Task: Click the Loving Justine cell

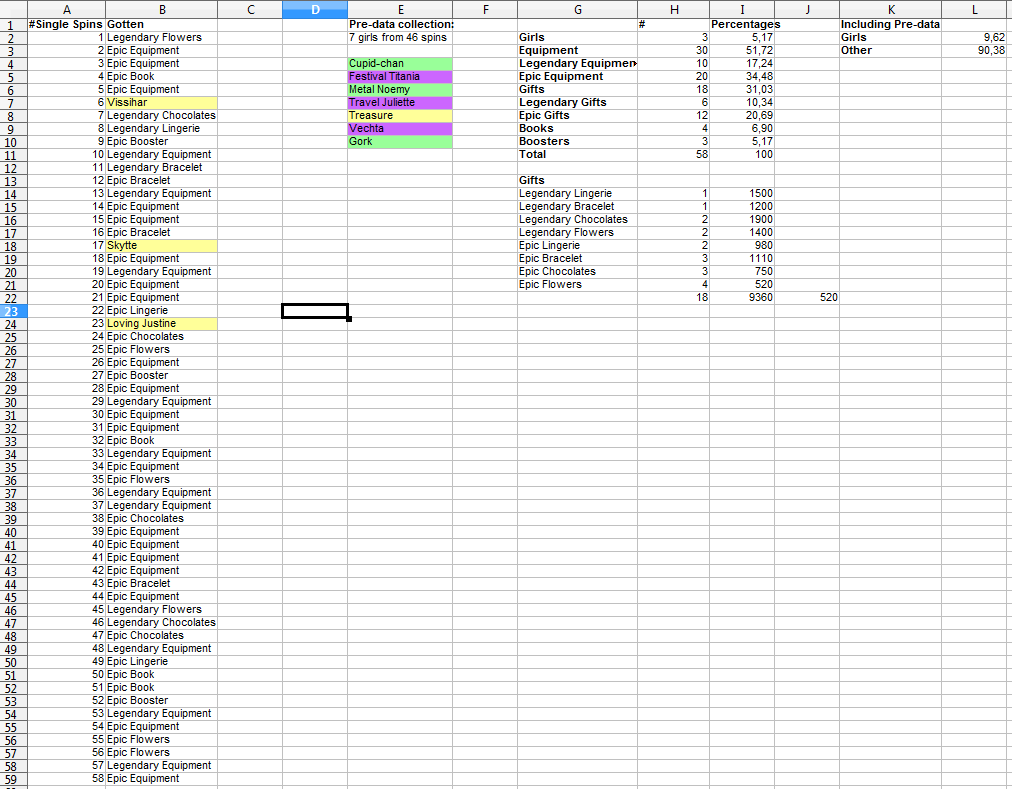Action: (x=160, y=323)
